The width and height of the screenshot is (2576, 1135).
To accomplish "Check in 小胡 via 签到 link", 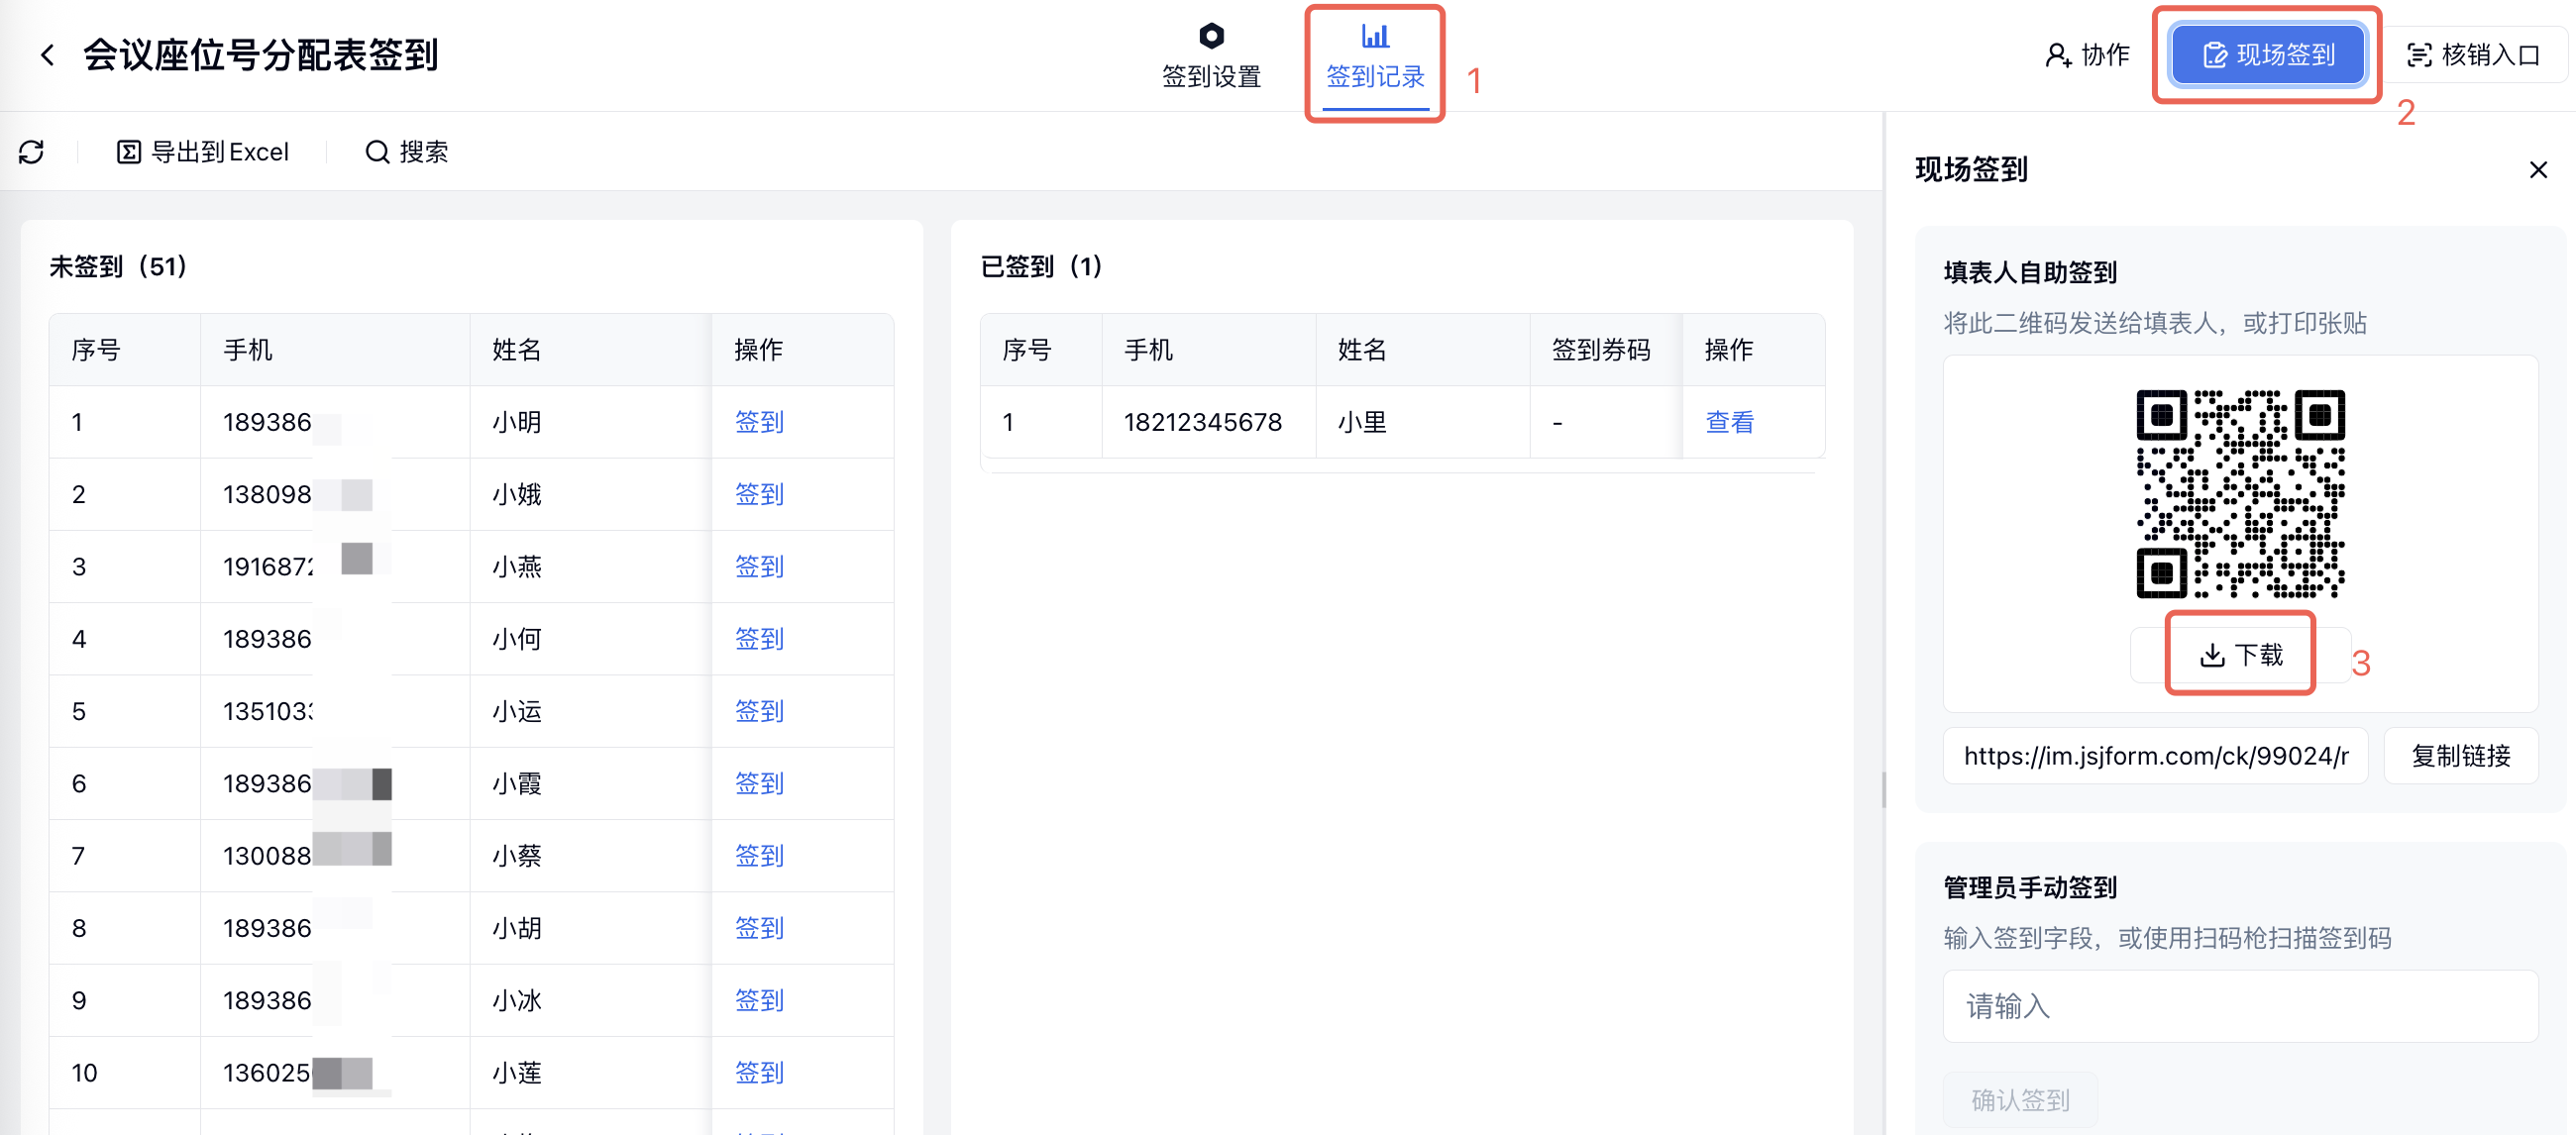I will click(x=759, y=928).
